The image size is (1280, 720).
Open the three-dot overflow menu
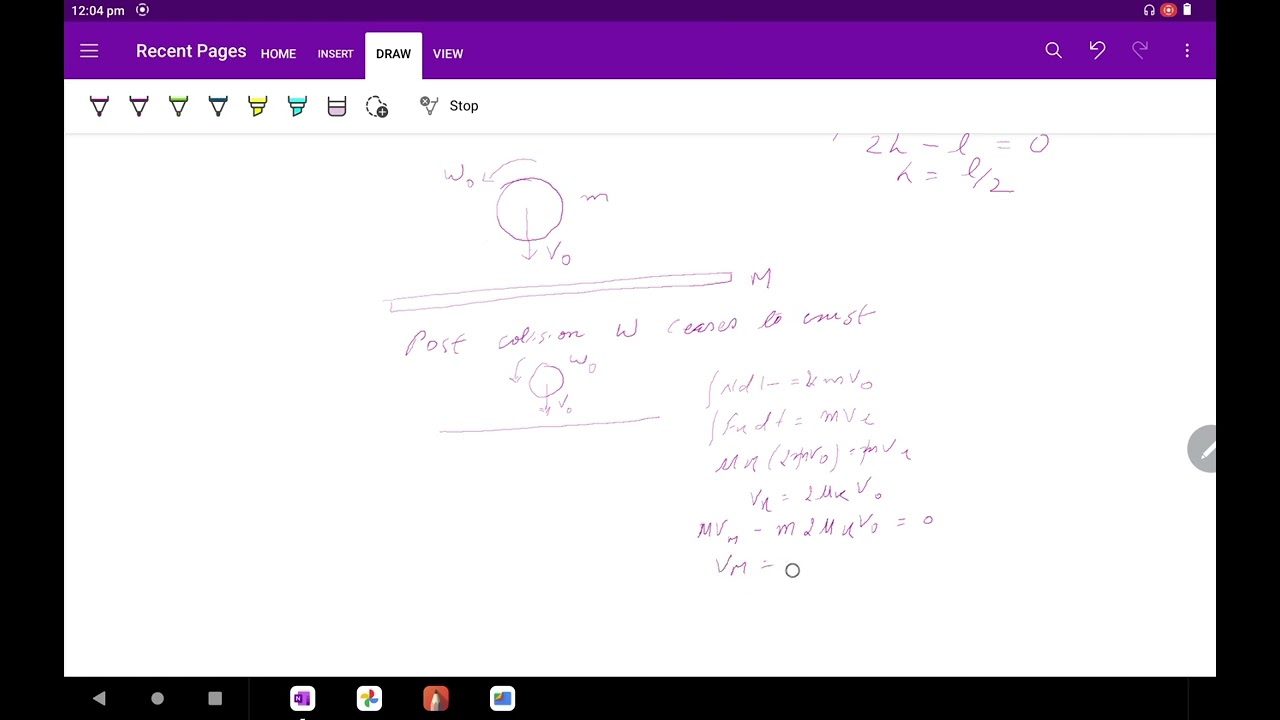[1187, 50]
